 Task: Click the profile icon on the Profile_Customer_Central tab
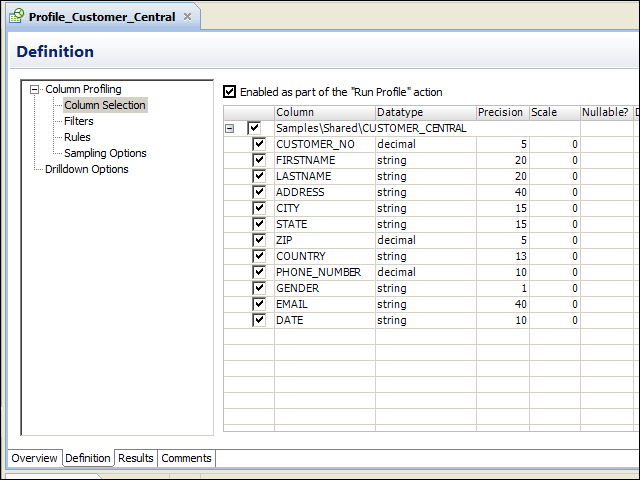(x=17, y=16)
